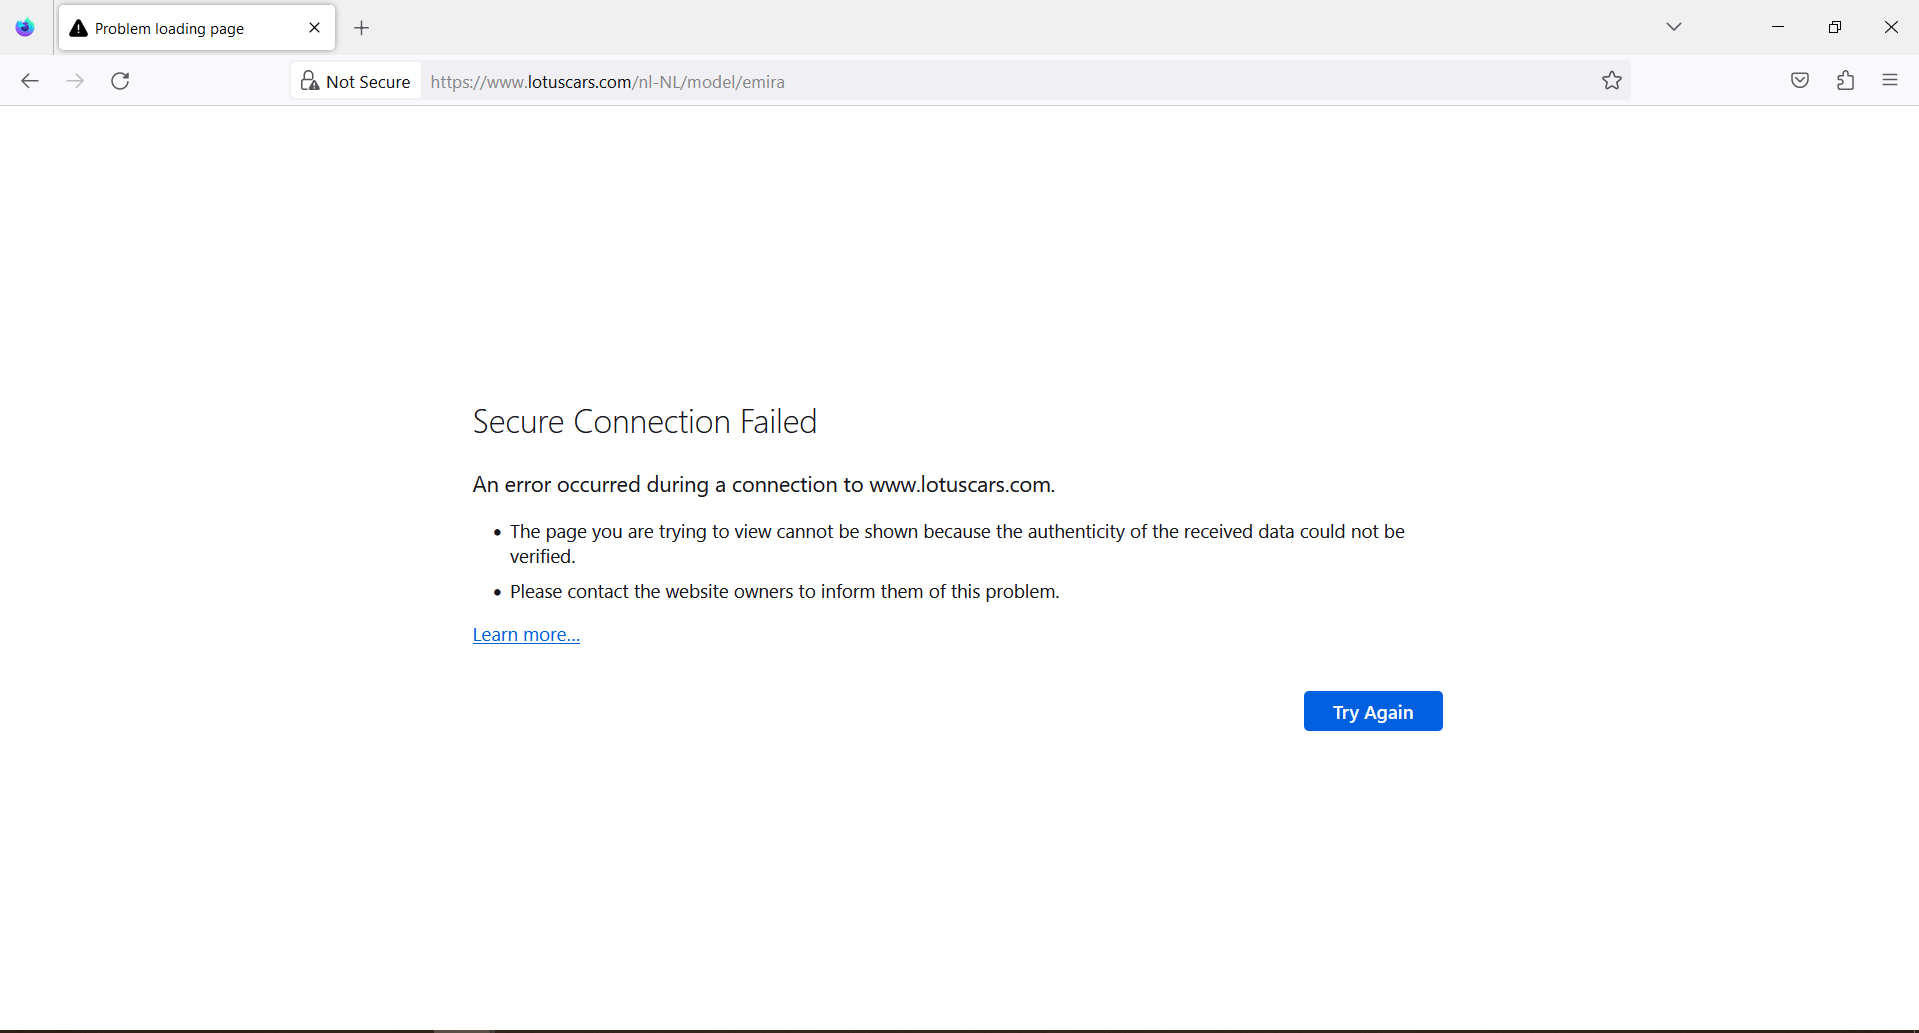Open the Learn more link
The height and width of the screenshot is (1033, 1919).
(x=525, y=634)
